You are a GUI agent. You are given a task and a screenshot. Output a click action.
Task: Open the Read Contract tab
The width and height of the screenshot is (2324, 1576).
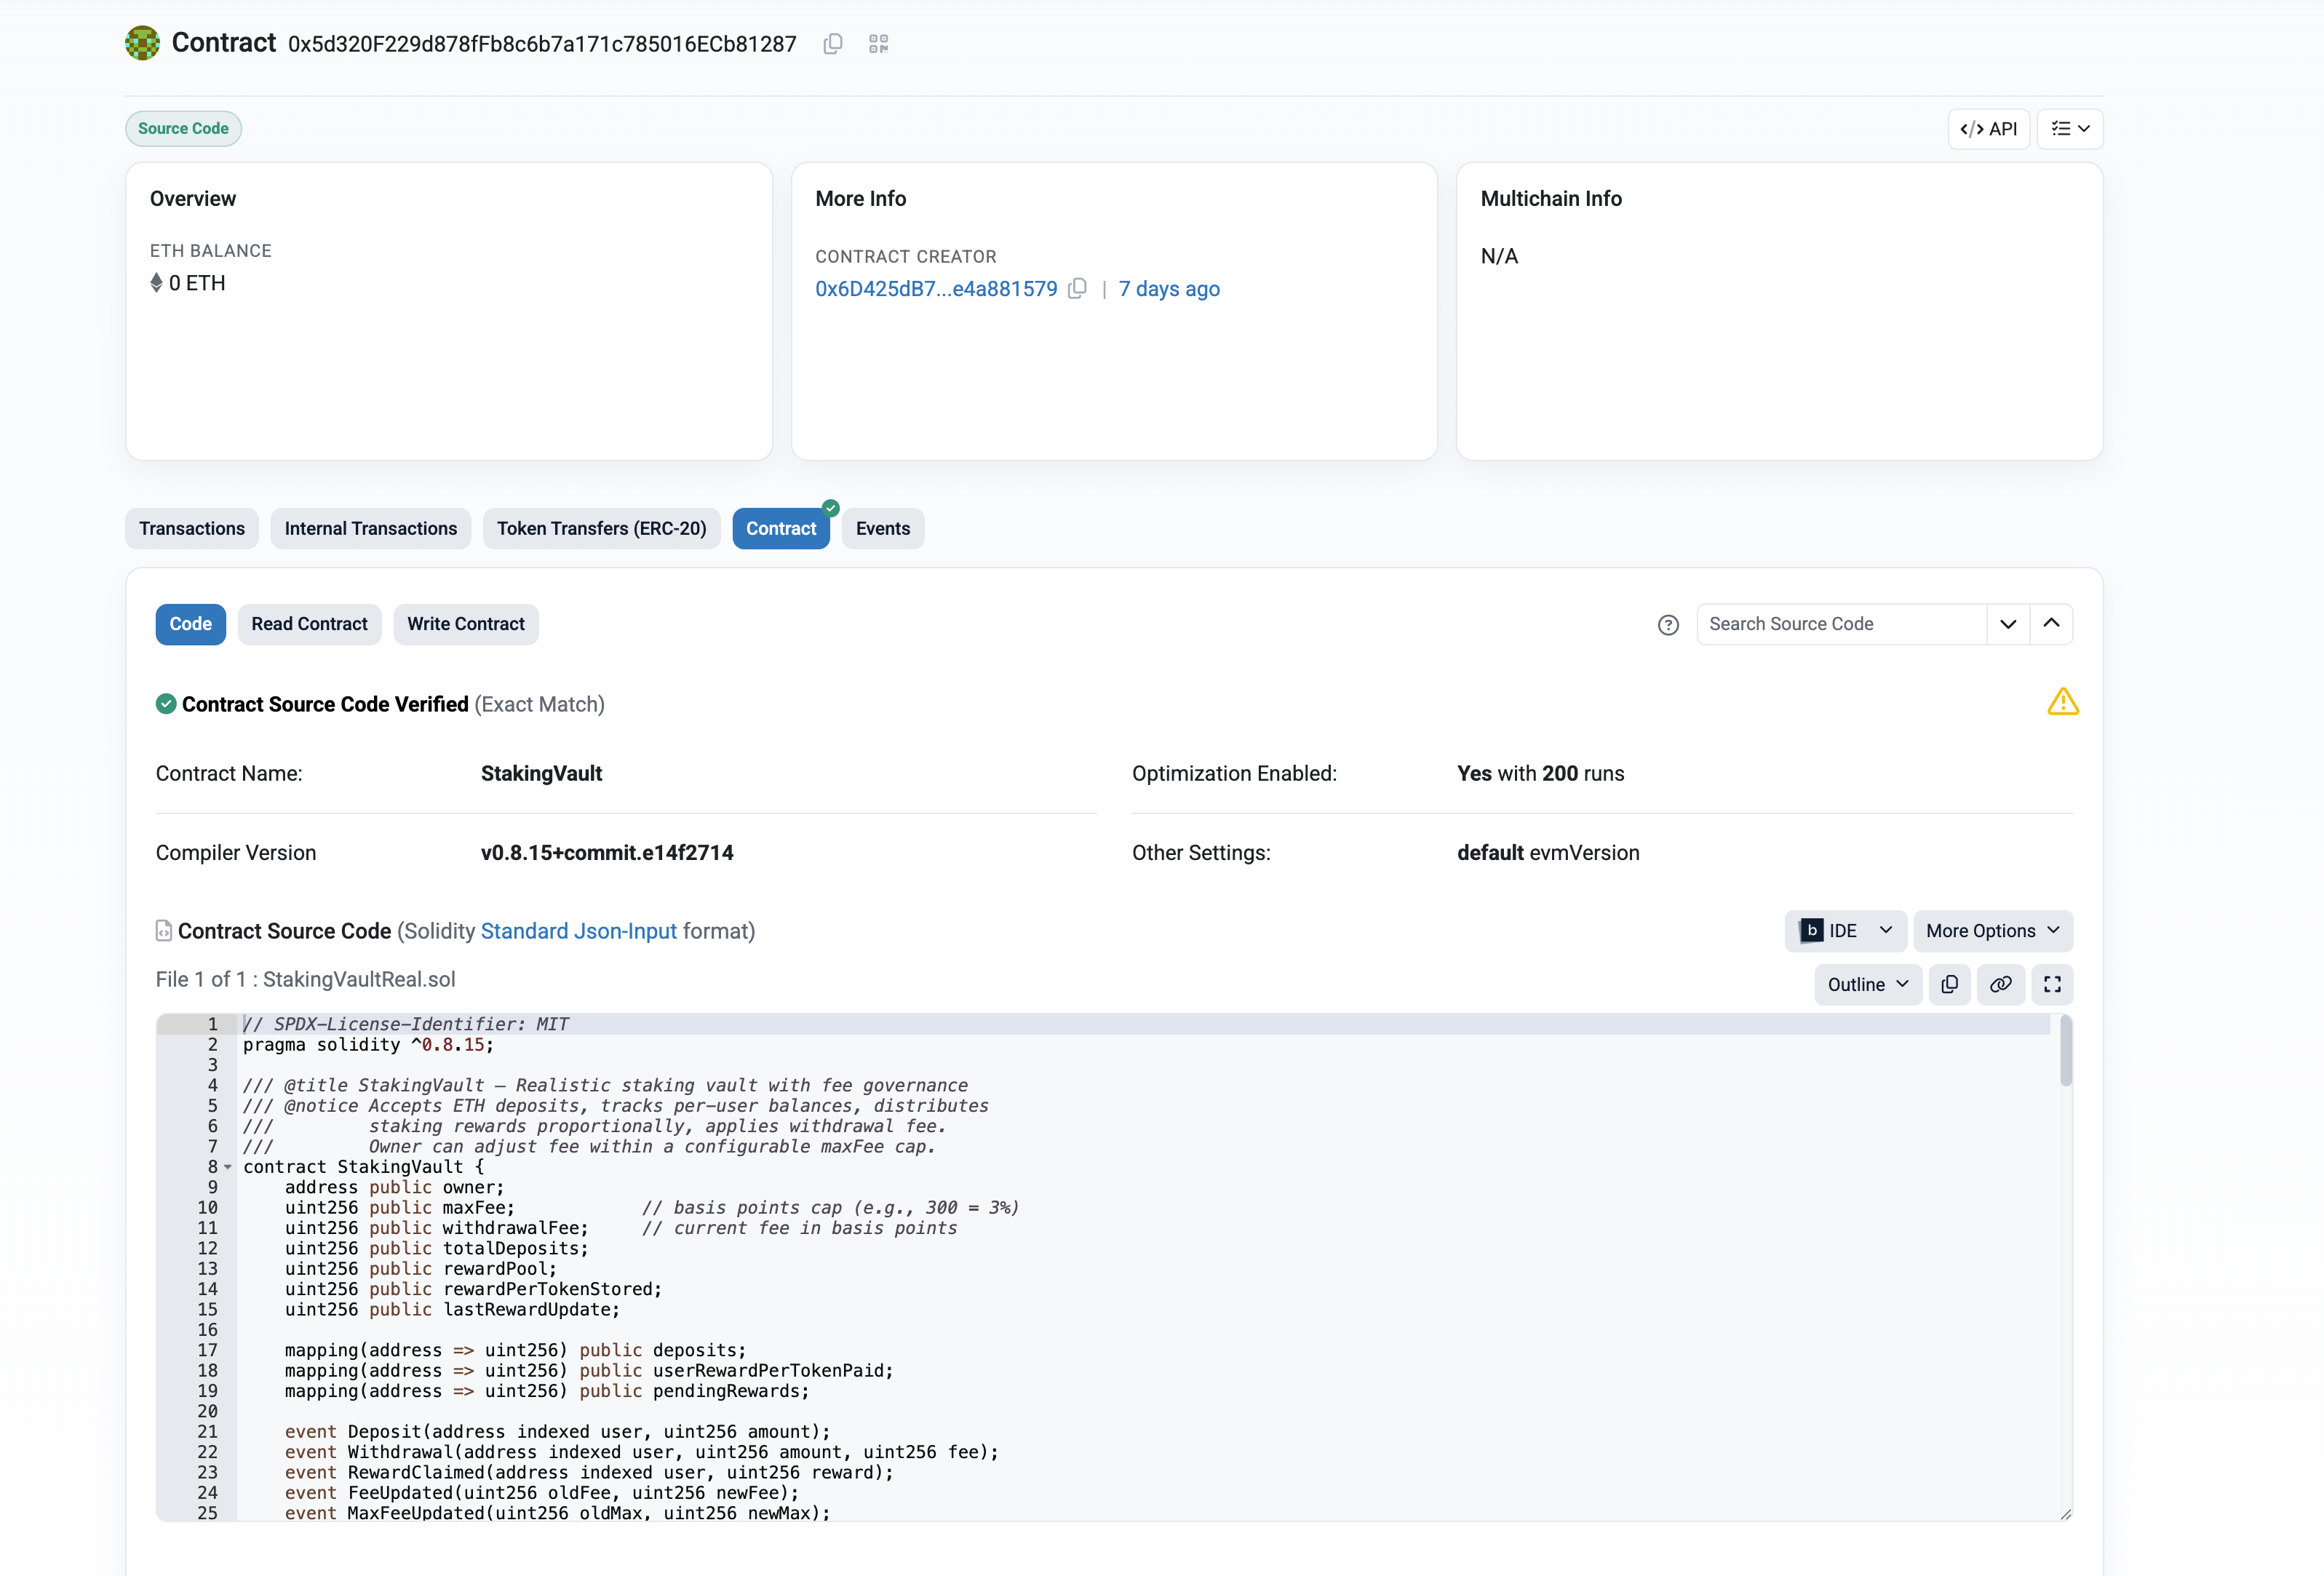tap(309, 624)
